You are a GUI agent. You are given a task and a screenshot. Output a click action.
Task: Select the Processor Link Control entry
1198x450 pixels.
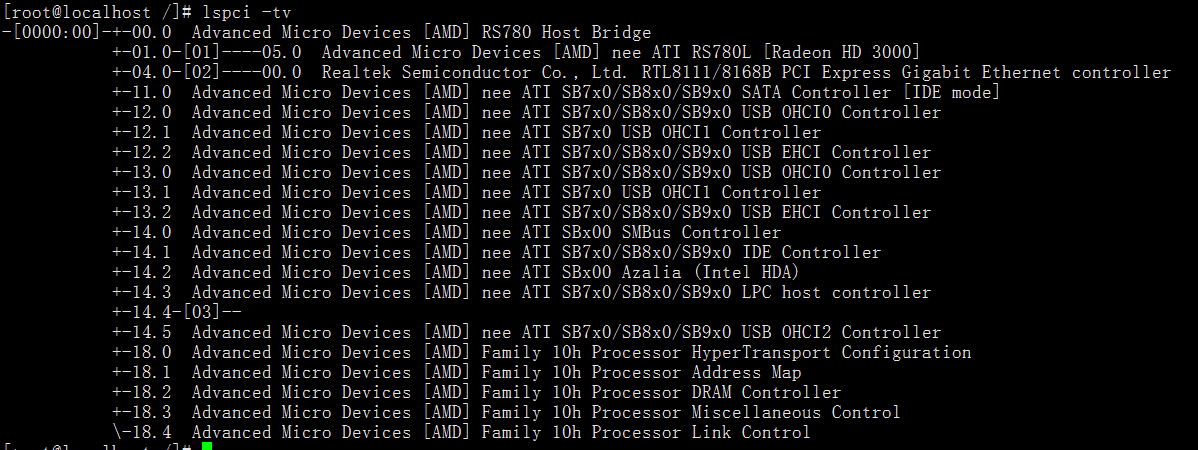click(x=500, y=432)
